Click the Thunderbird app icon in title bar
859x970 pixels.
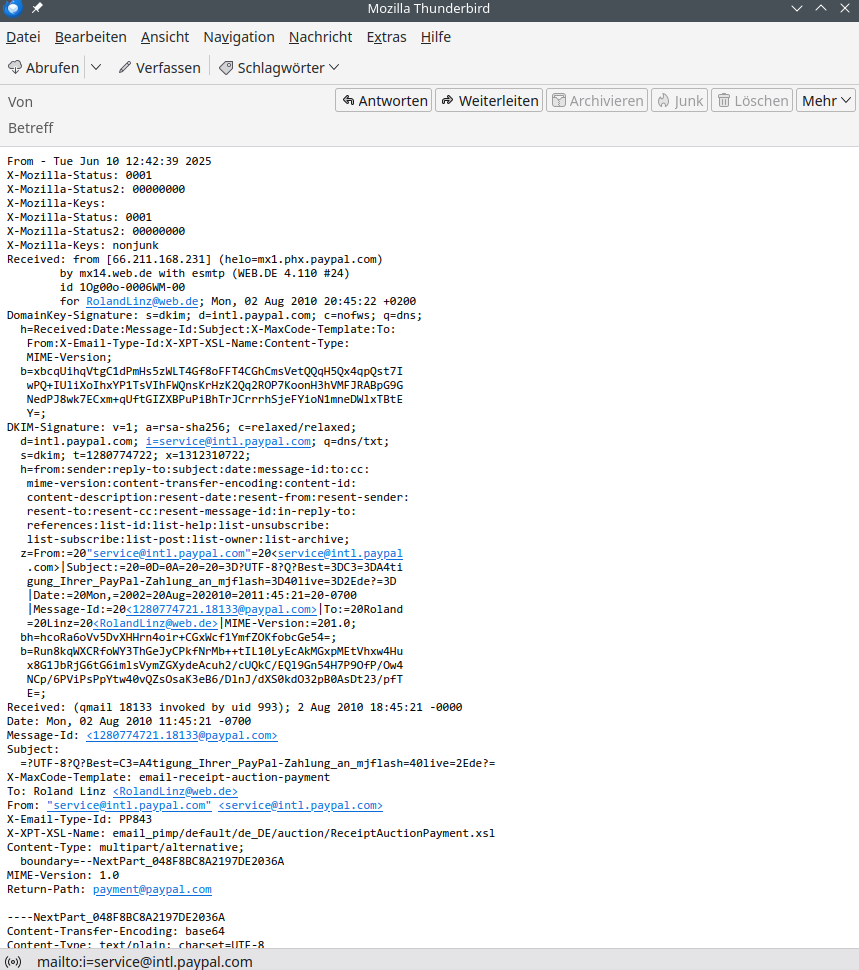12,8
